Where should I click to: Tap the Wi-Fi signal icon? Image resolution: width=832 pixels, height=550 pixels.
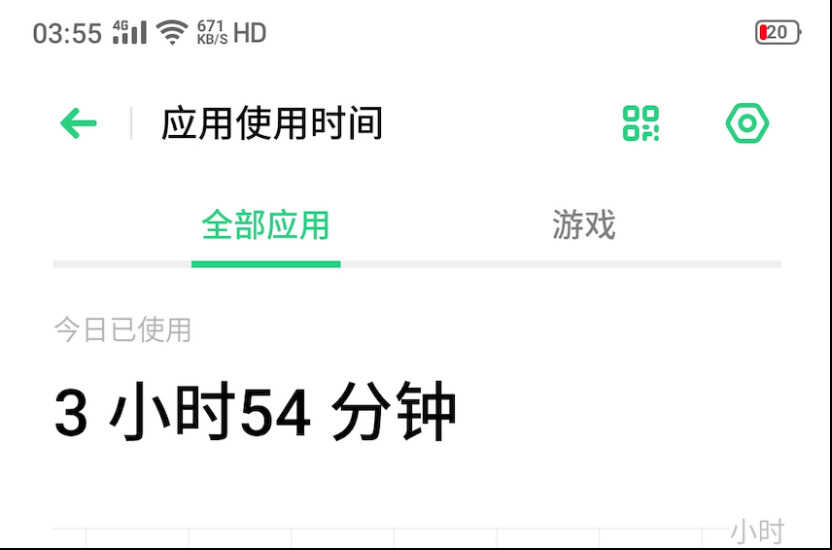[x=172, y=32]
